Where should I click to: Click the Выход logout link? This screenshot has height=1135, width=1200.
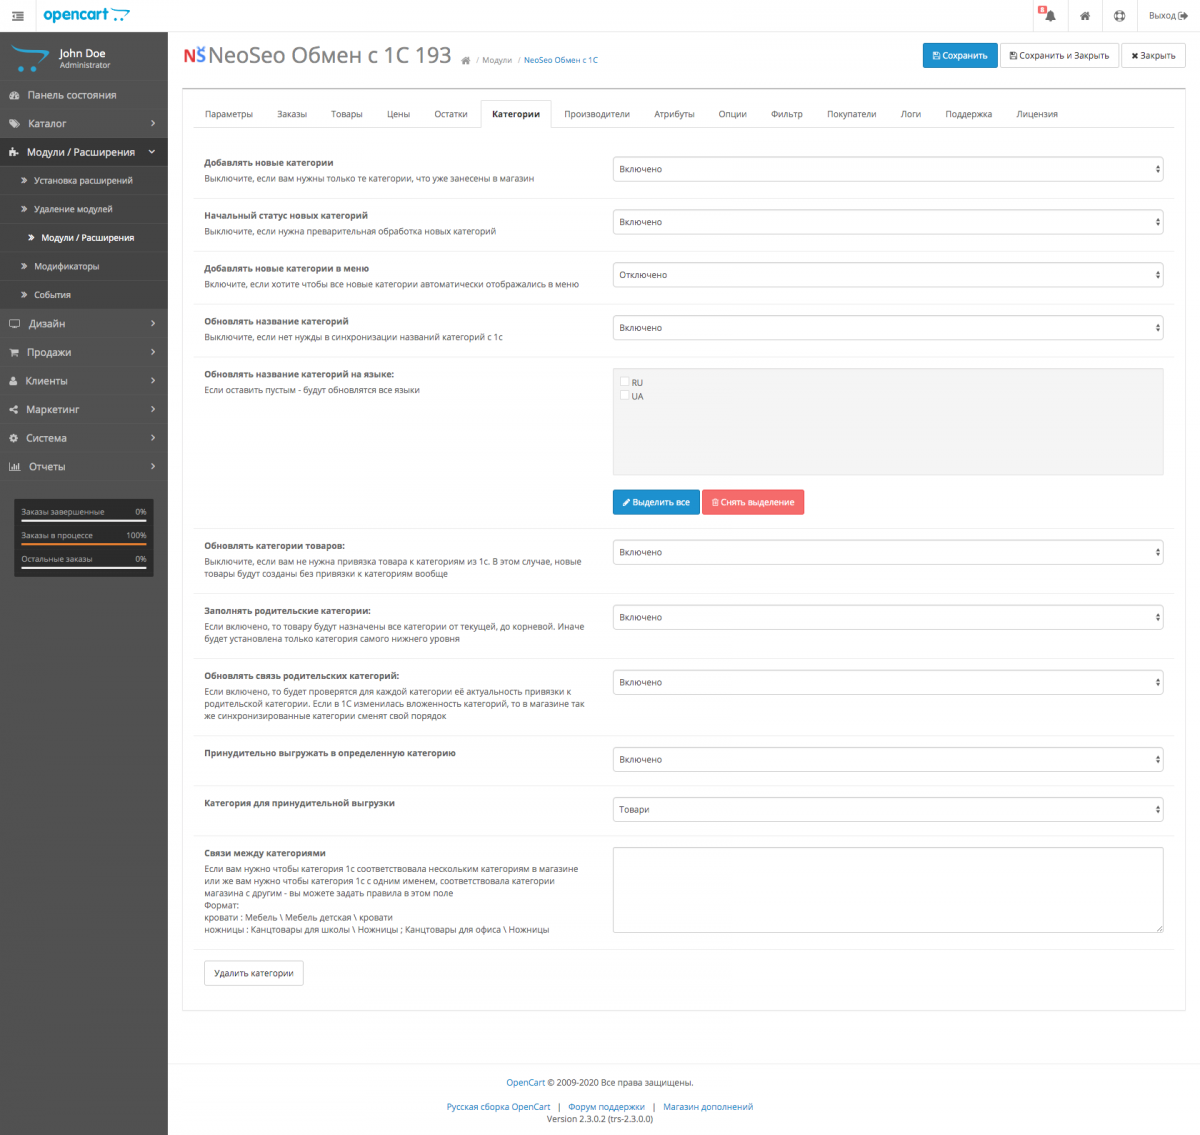[1168, 16]
